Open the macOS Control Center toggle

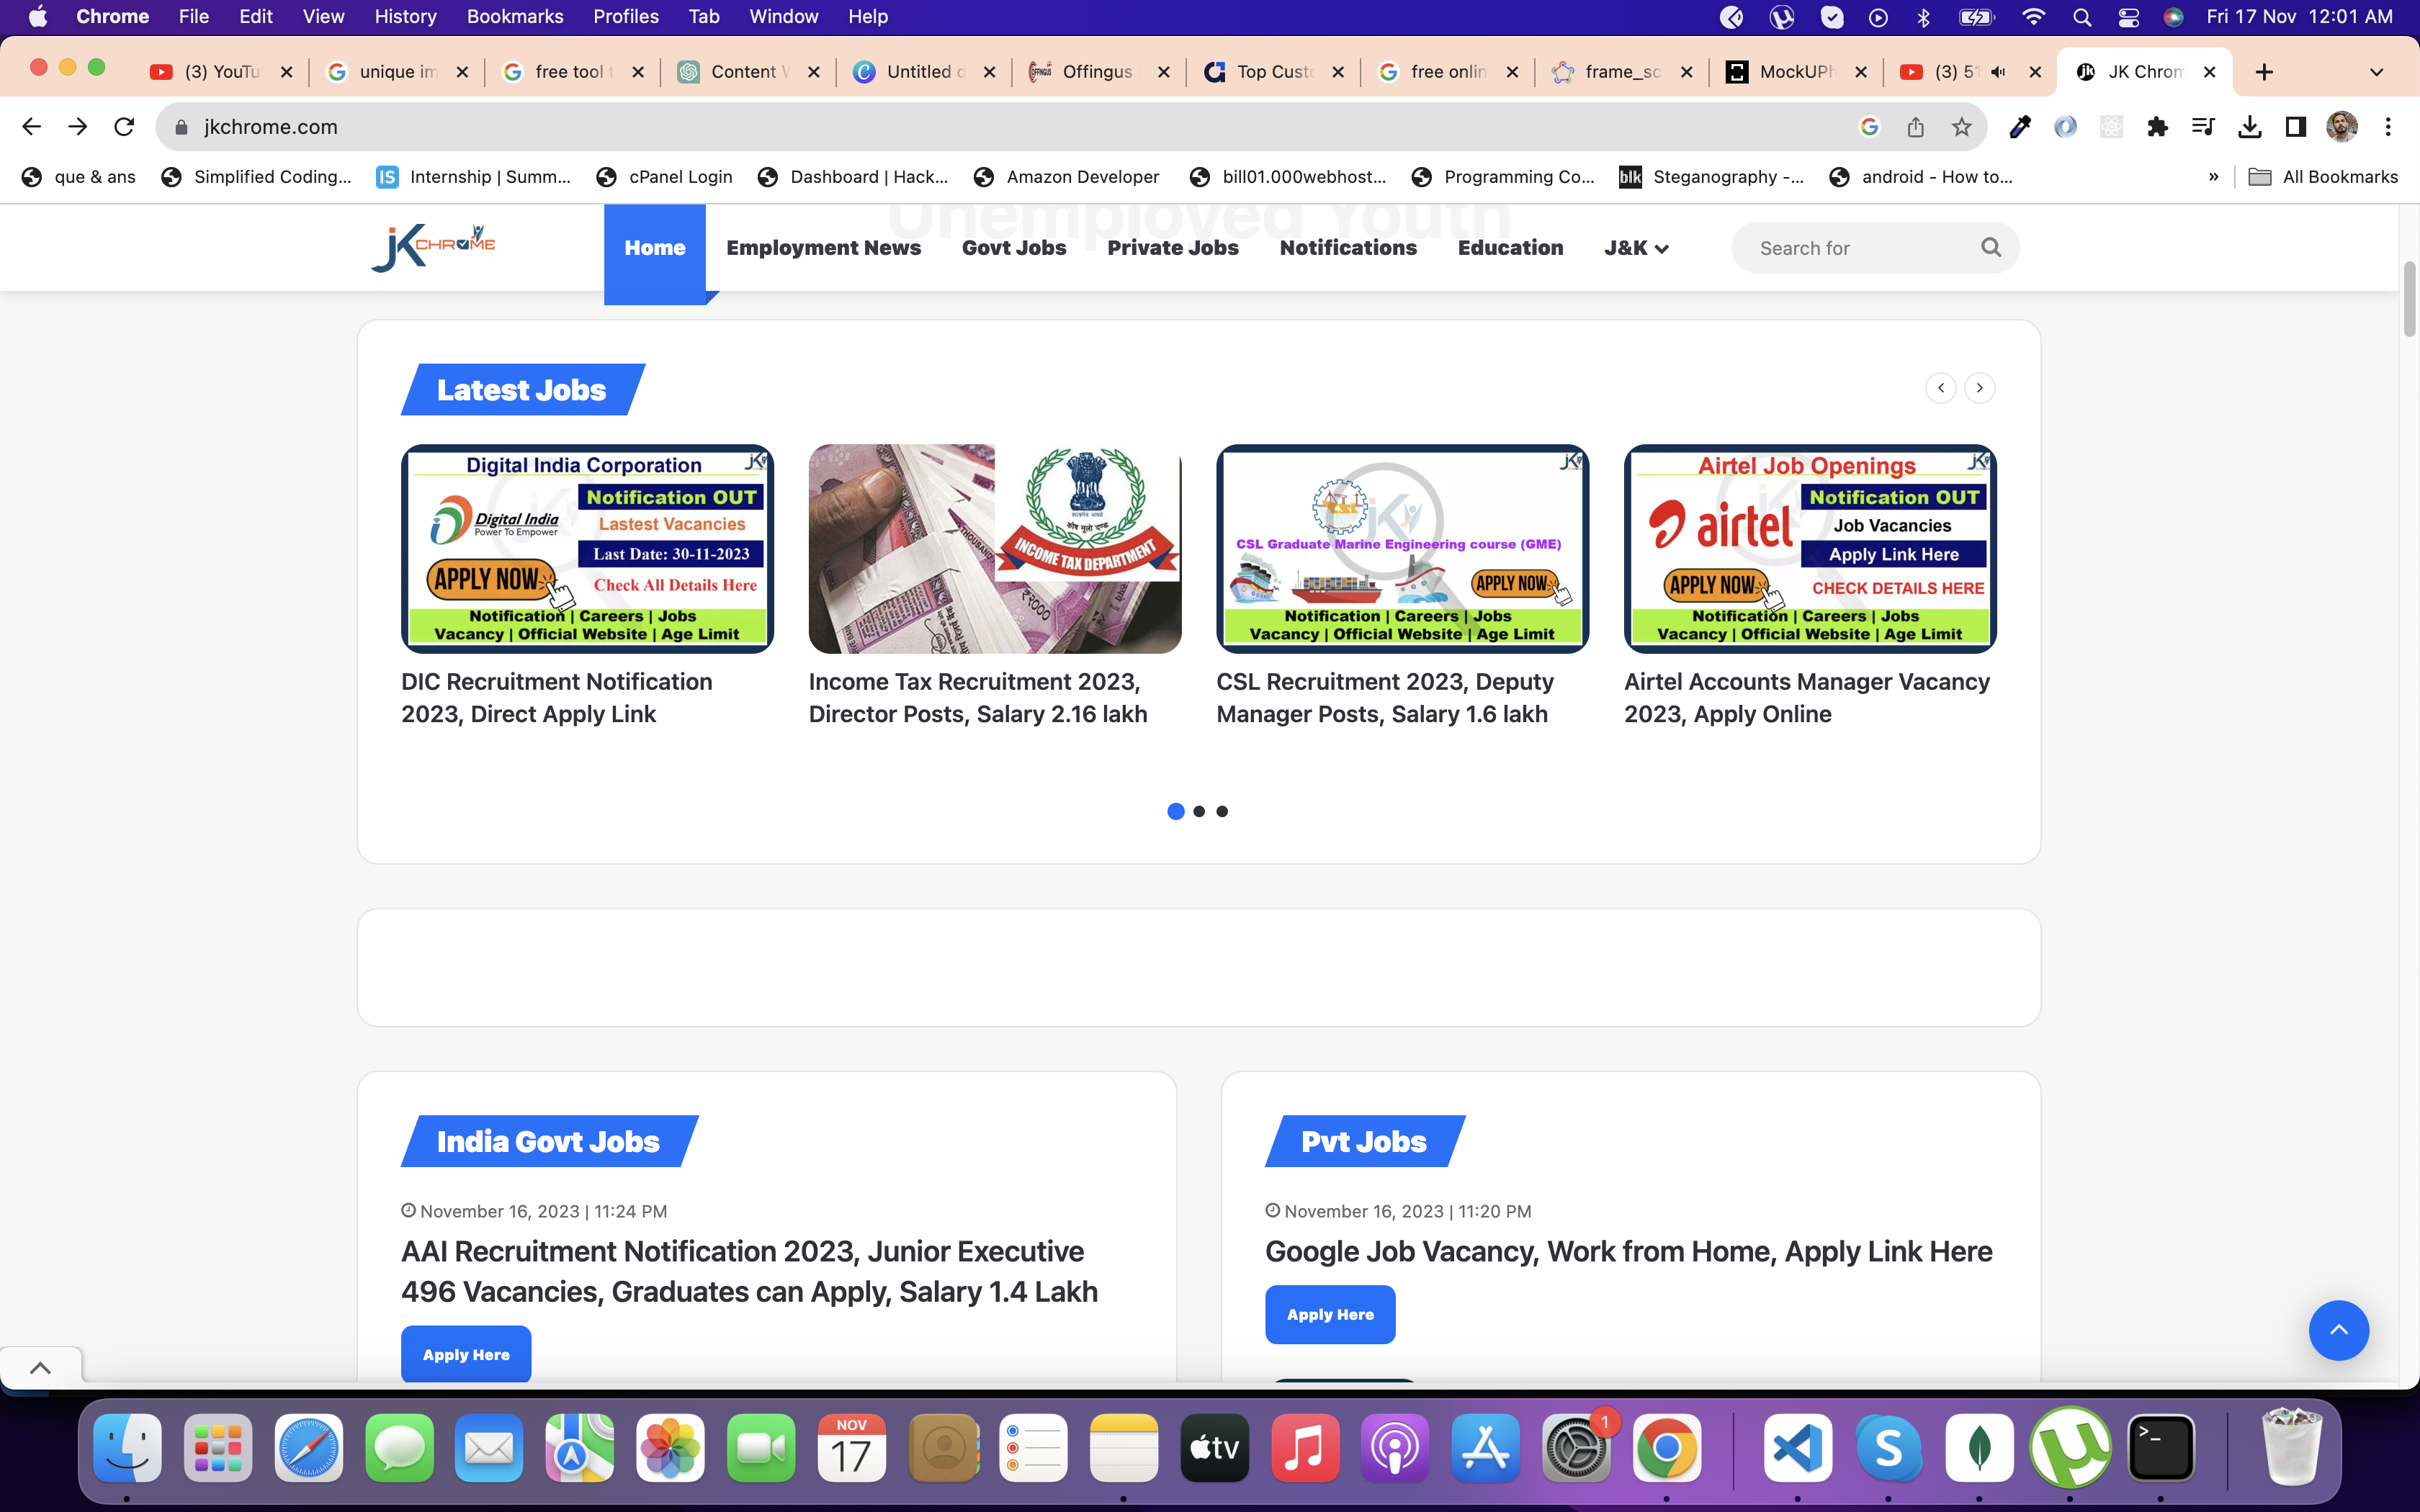[2128, 17]
